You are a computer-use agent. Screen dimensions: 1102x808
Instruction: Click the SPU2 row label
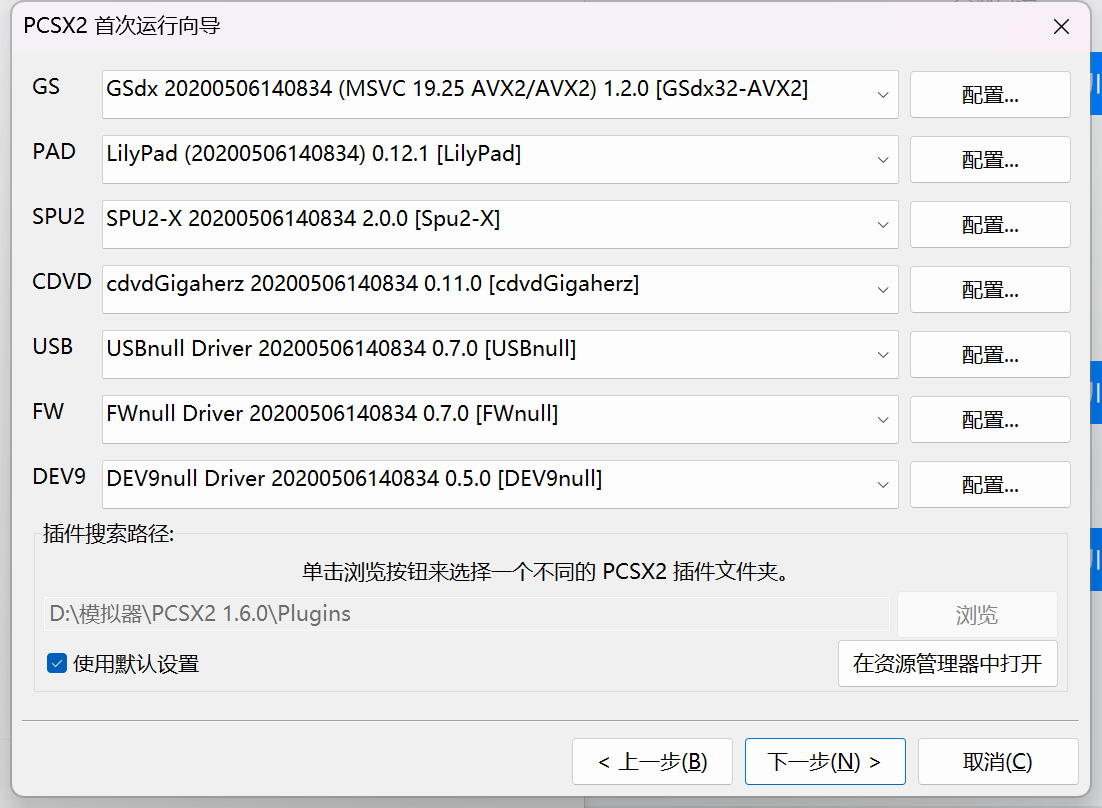click(x=58, y=216)
